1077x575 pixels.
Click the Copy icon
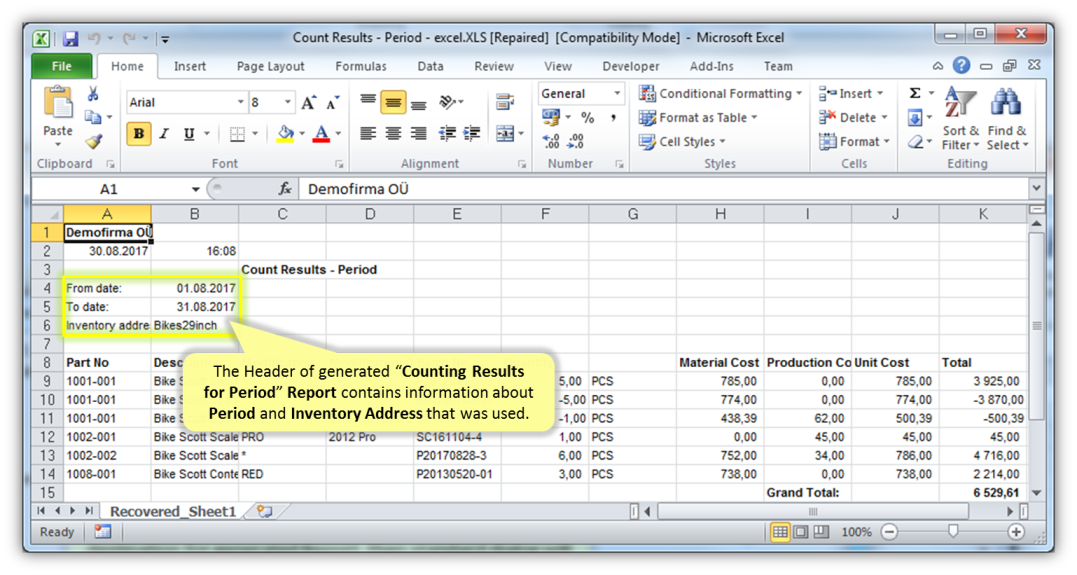93,117
